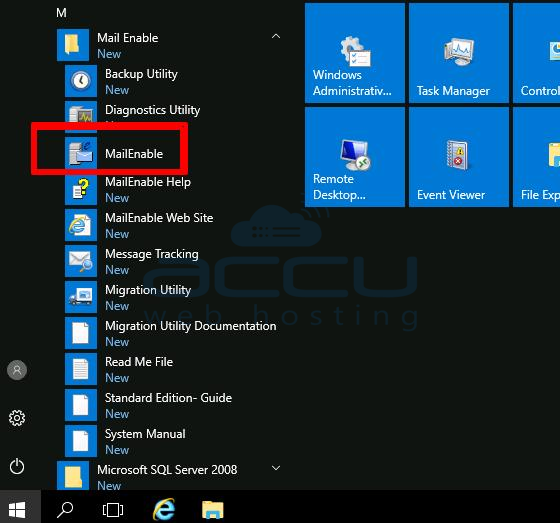The image size is (560, 523).
Task: Open the Remote Desktop tile
Action: click(355, 157)
